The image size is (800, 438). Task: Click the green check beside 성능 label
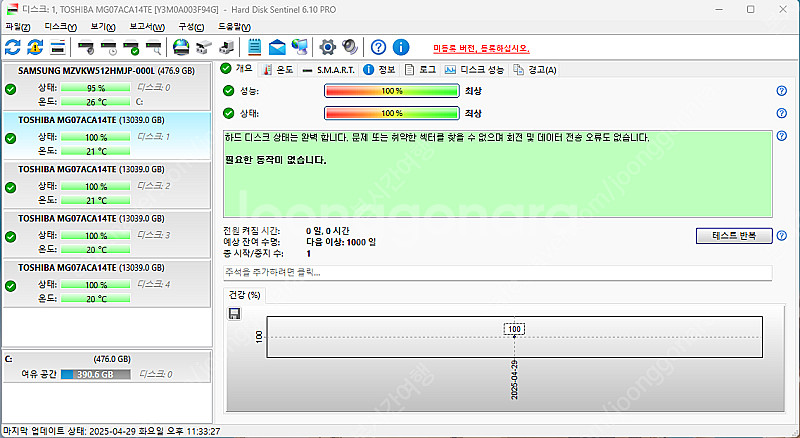[x=229, y=91]
